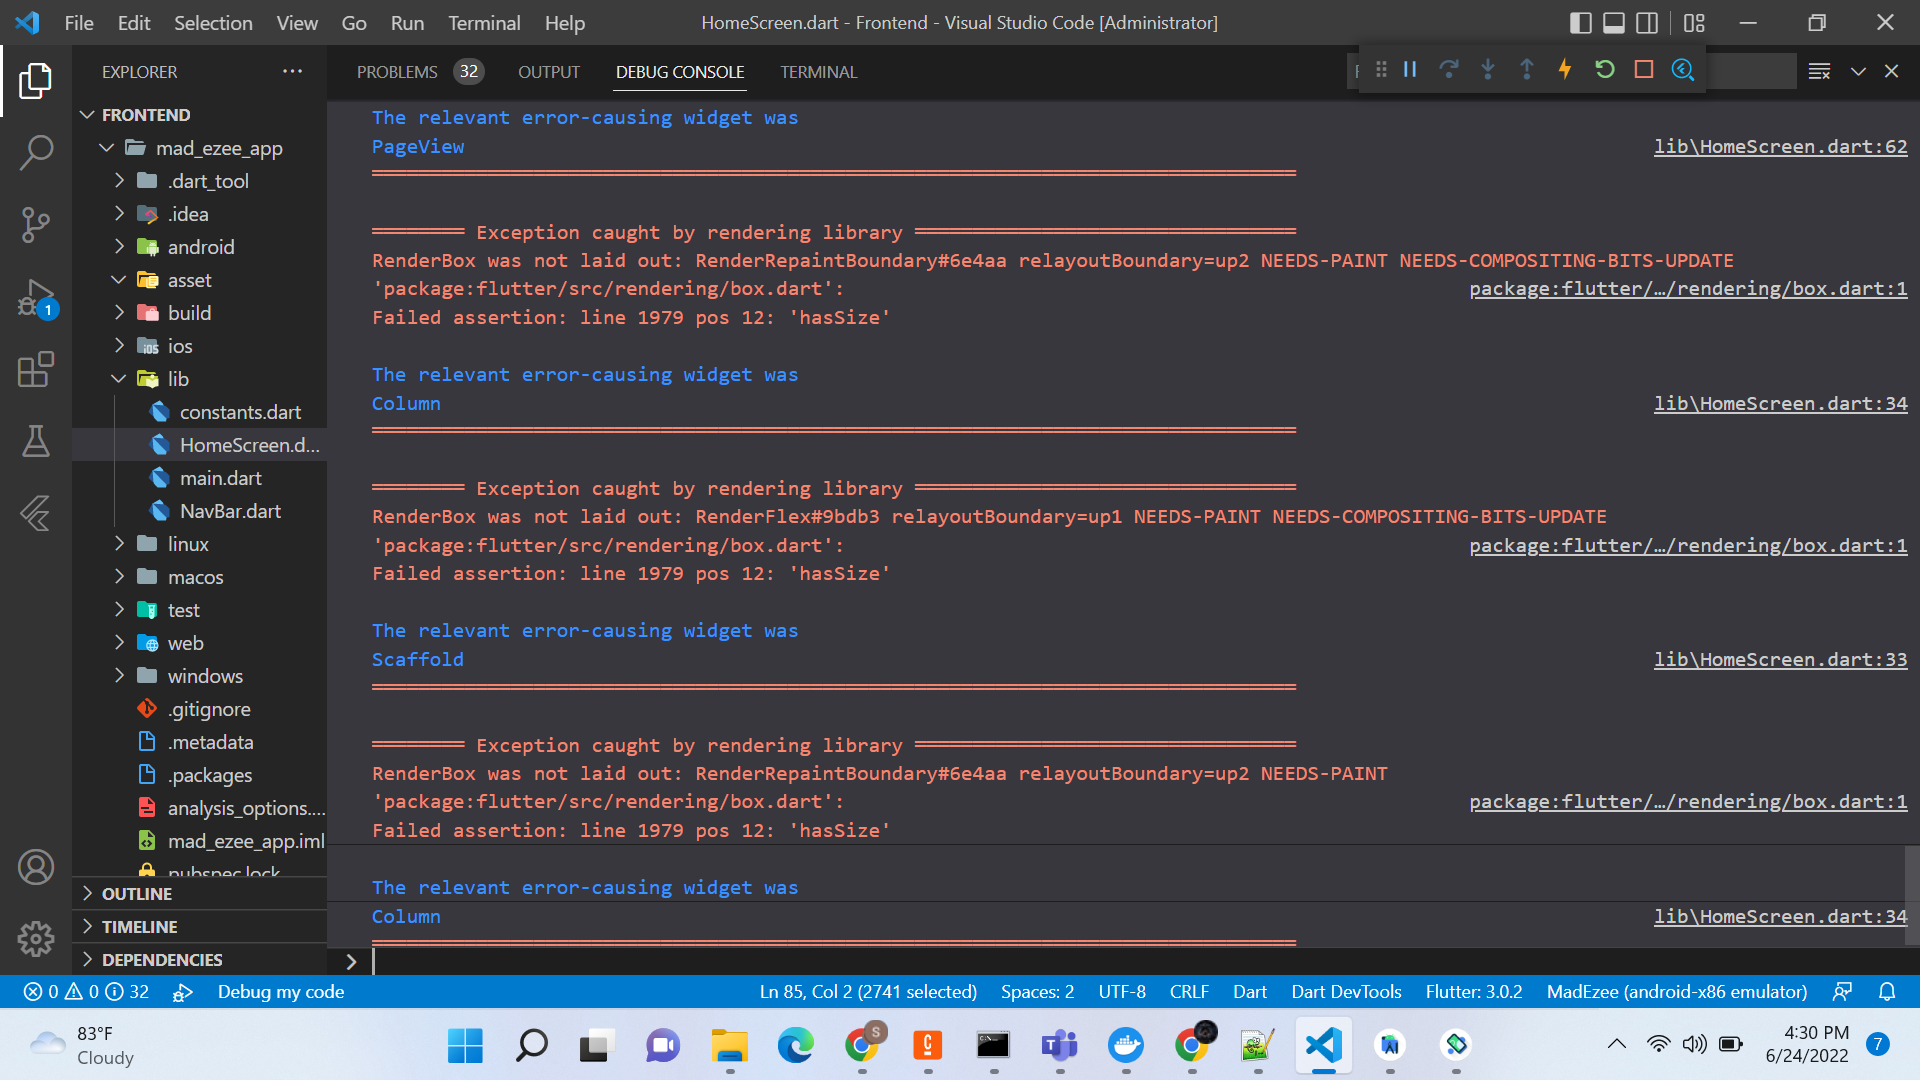Image resolution: width=1920 pixels, height=1080 pixels.
Task: Click the debug Step Out button
Action: click(1527, 69)
